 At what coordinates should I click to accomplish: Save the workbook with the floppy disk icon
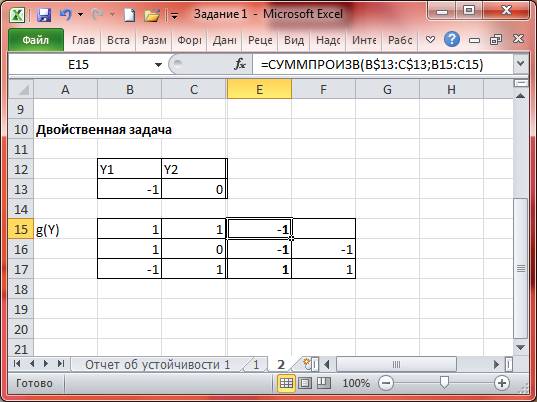(x=44, y=15)
